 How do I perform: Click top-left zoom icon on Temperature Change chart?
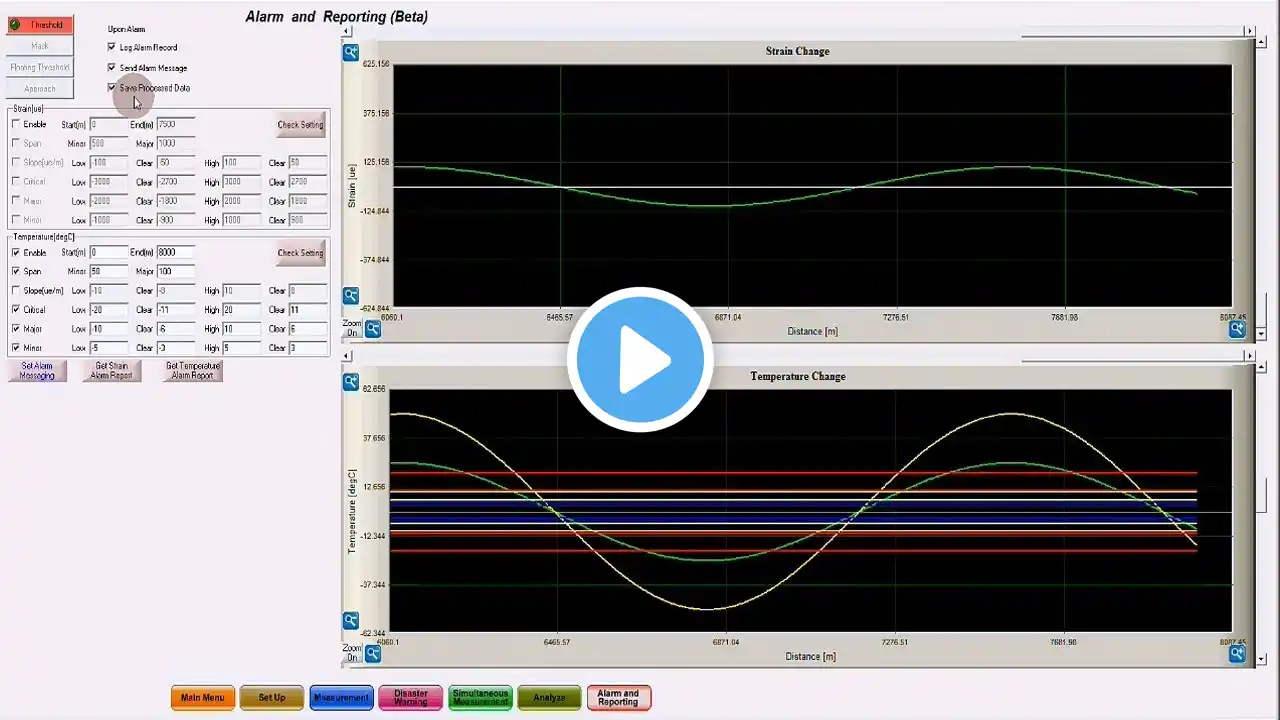click(x=350, y=381)
